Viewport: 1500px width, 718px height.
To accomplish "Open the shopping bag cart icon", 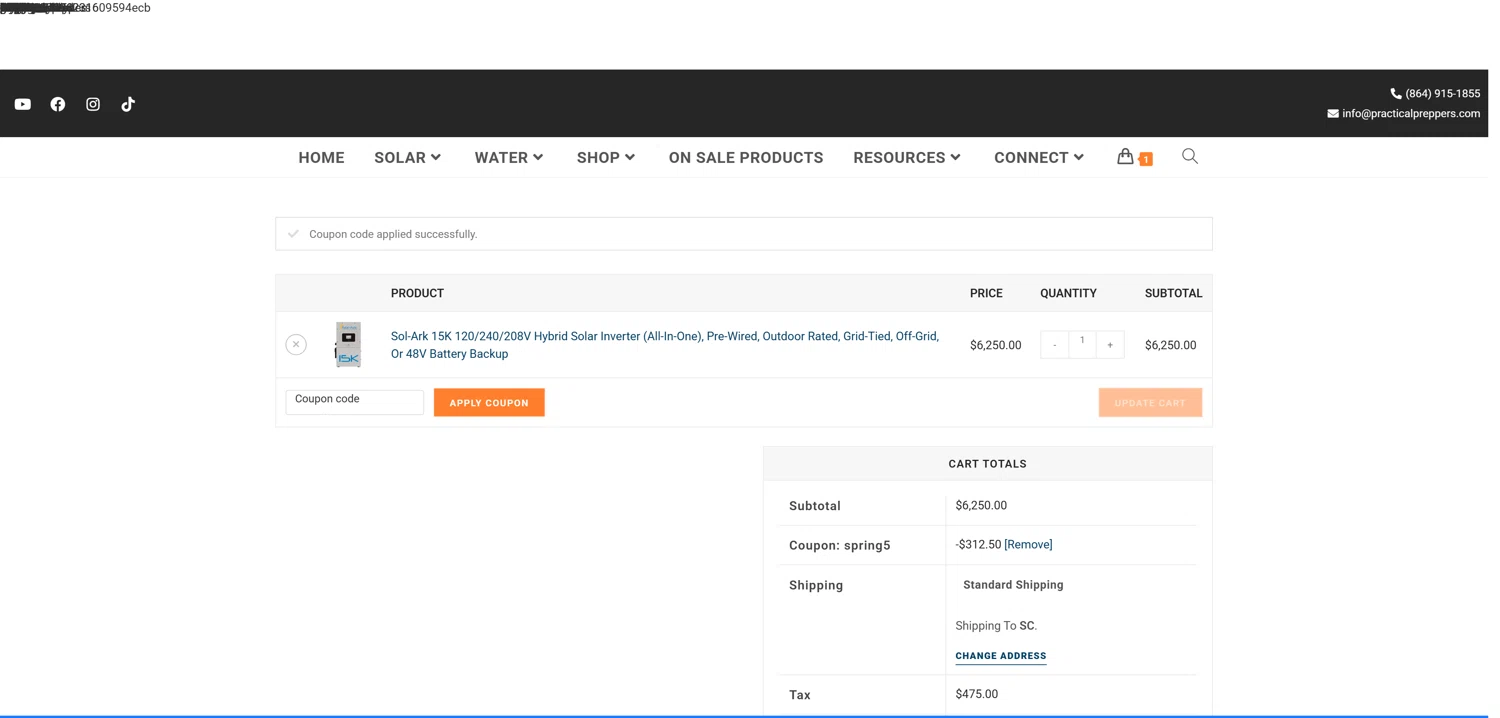I will 1125,156.
